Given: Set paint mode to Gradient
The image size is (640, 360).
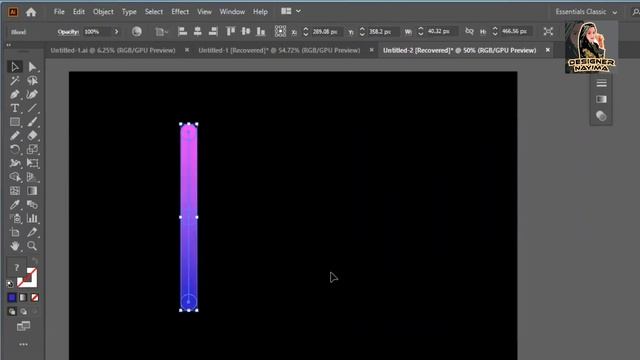Looking at the screenshot, I should [23, 298].
